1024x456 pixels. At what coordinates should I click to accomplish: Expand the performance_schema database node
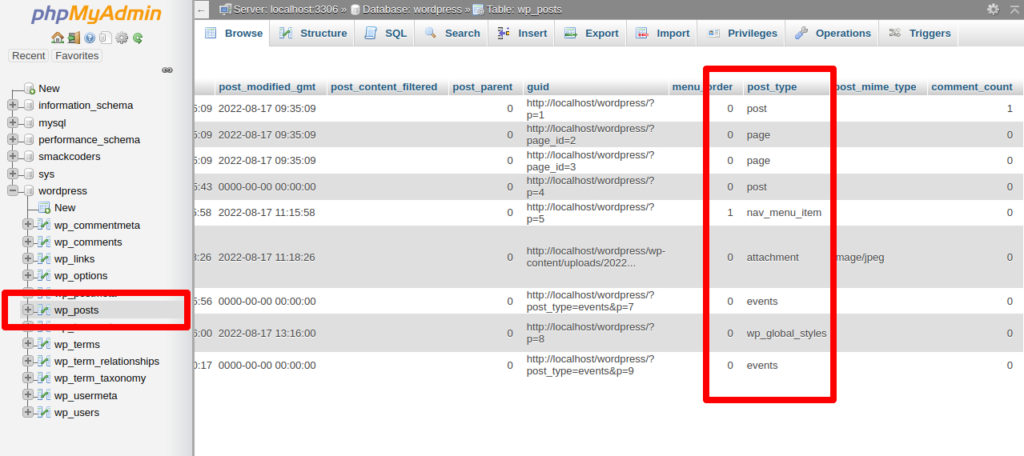(x=12, y=140)
